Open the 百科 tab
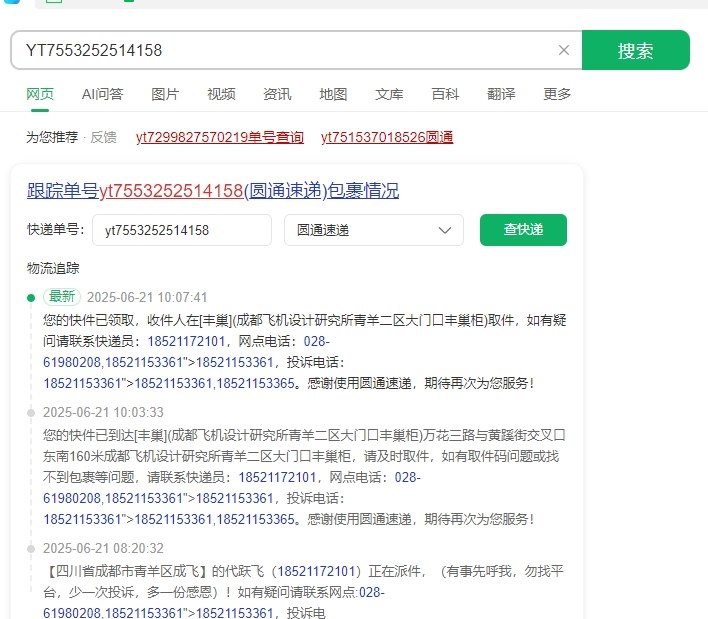This screenshot has height=619, width=708. pyautogui.click(x=445, y=94)
